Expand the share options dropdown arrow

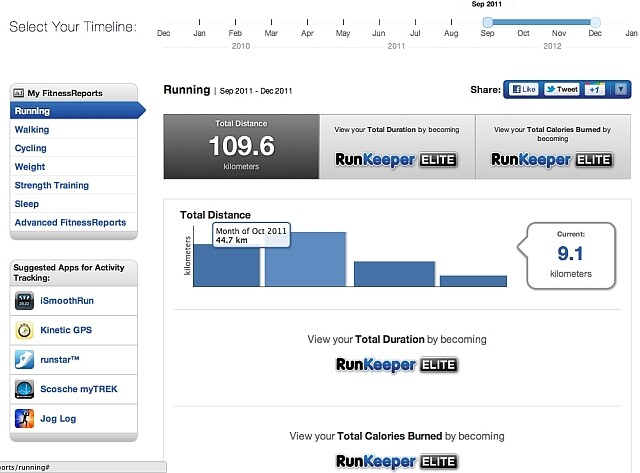click(620, 89)
